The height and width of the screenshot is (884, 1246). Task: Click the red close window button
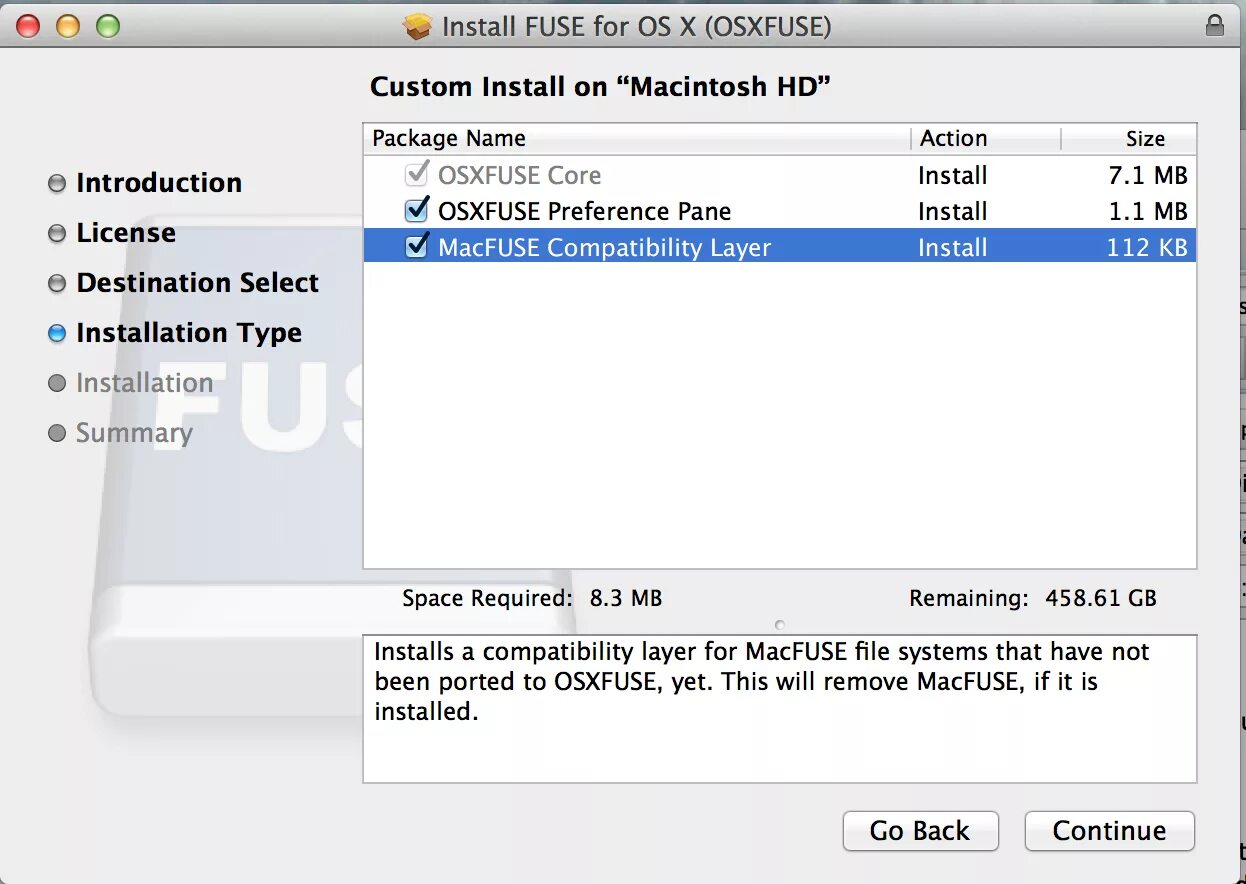coord(28,26)
